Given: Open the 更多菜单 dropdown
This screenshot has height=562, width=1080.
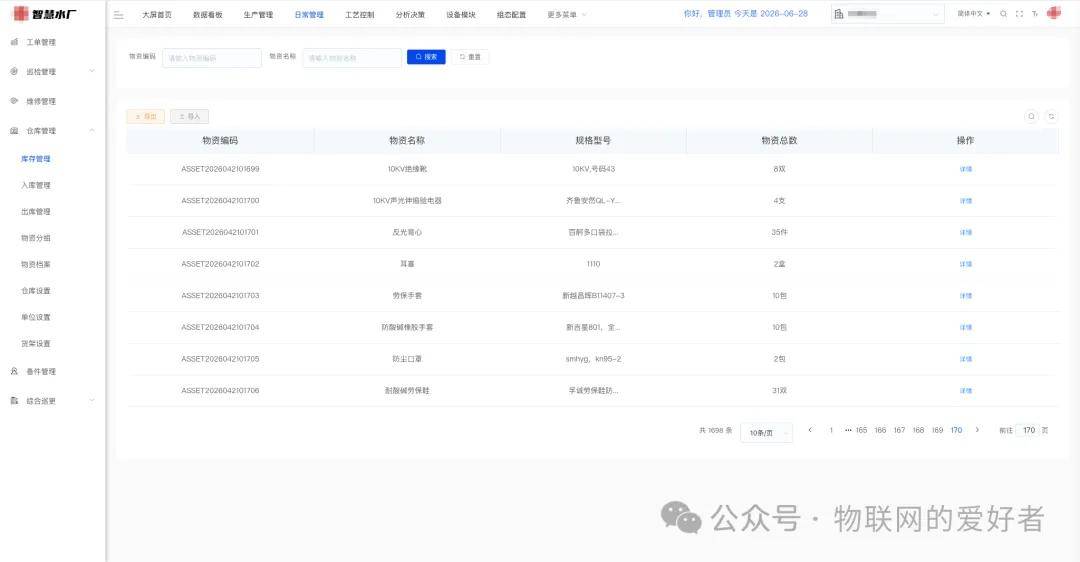Looking at the screenshot, I should 567,14.
